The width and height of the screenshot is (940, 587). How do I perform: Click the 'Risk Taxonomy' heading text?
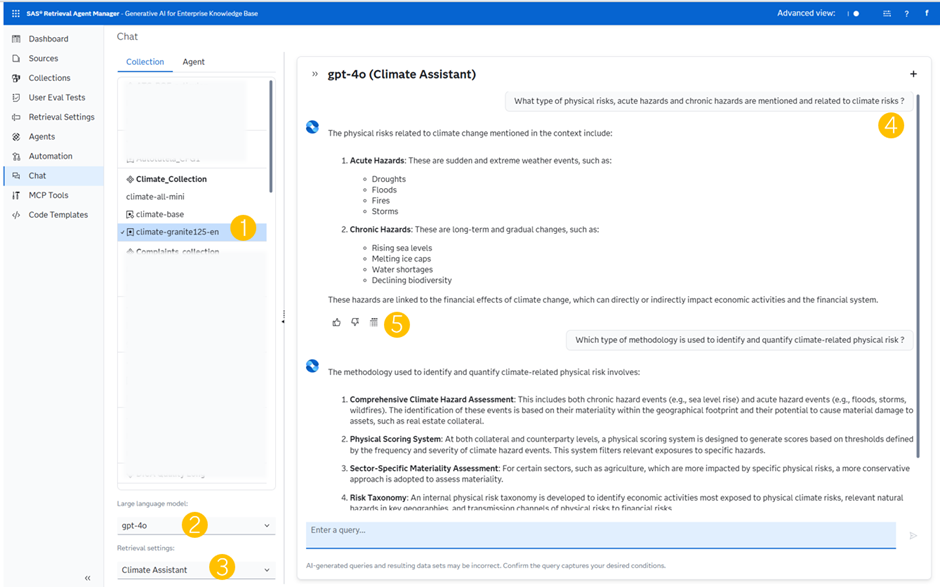tap(378, 498)
